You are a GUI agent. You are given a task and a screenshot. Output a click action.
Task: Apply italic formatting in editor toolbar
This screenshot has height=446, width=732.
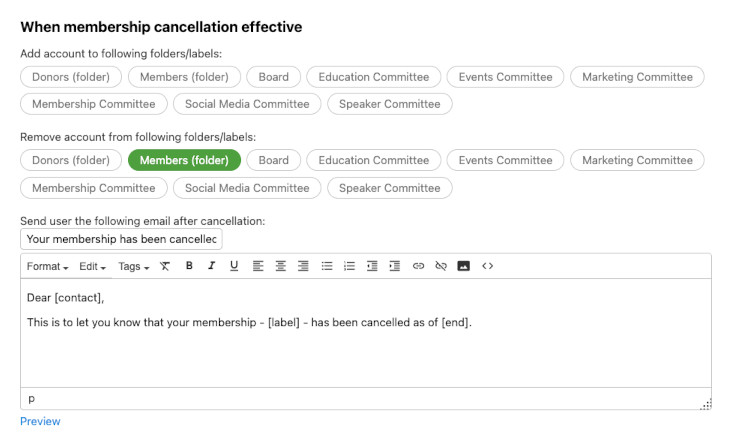pyautogui.click(x=211, y=266)
